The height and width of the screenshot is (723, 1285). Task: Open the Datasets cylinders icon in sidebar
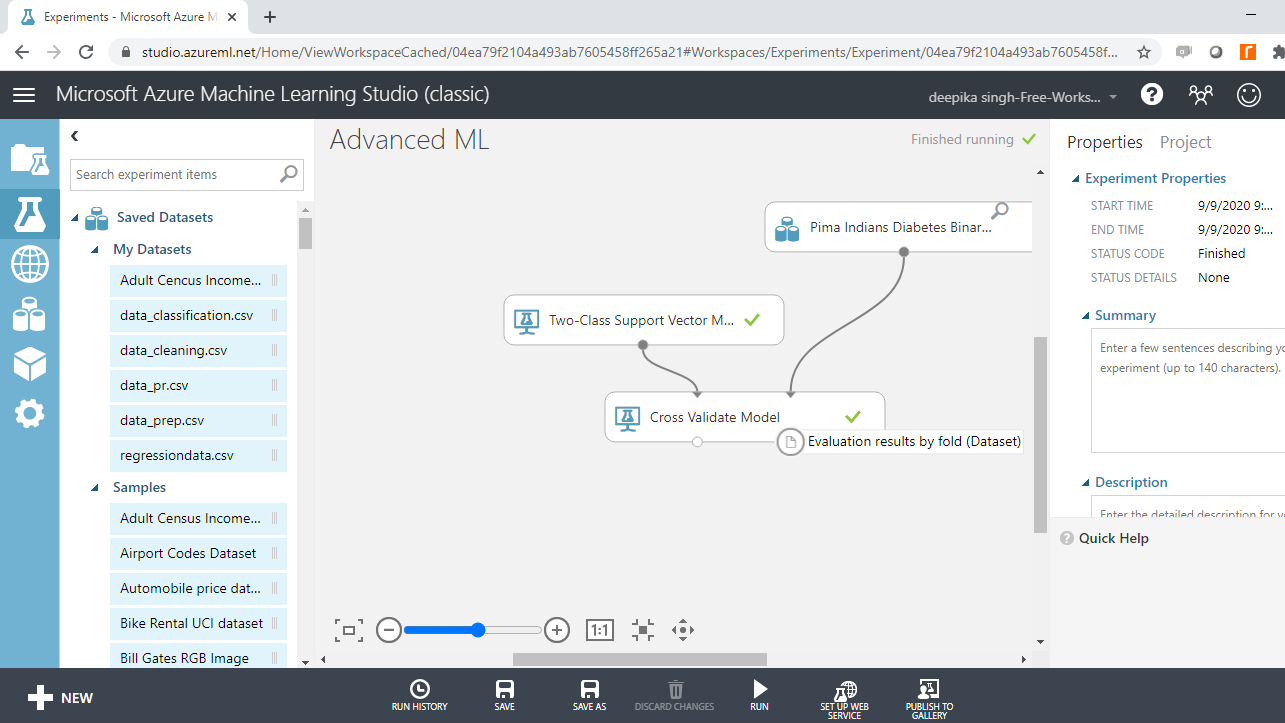click(x=29, y=314)
